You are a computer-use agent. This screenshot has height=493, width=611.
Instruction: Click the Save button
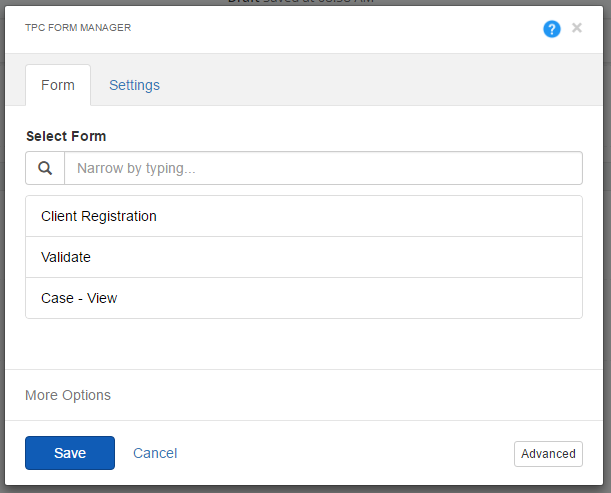[70, 453]
